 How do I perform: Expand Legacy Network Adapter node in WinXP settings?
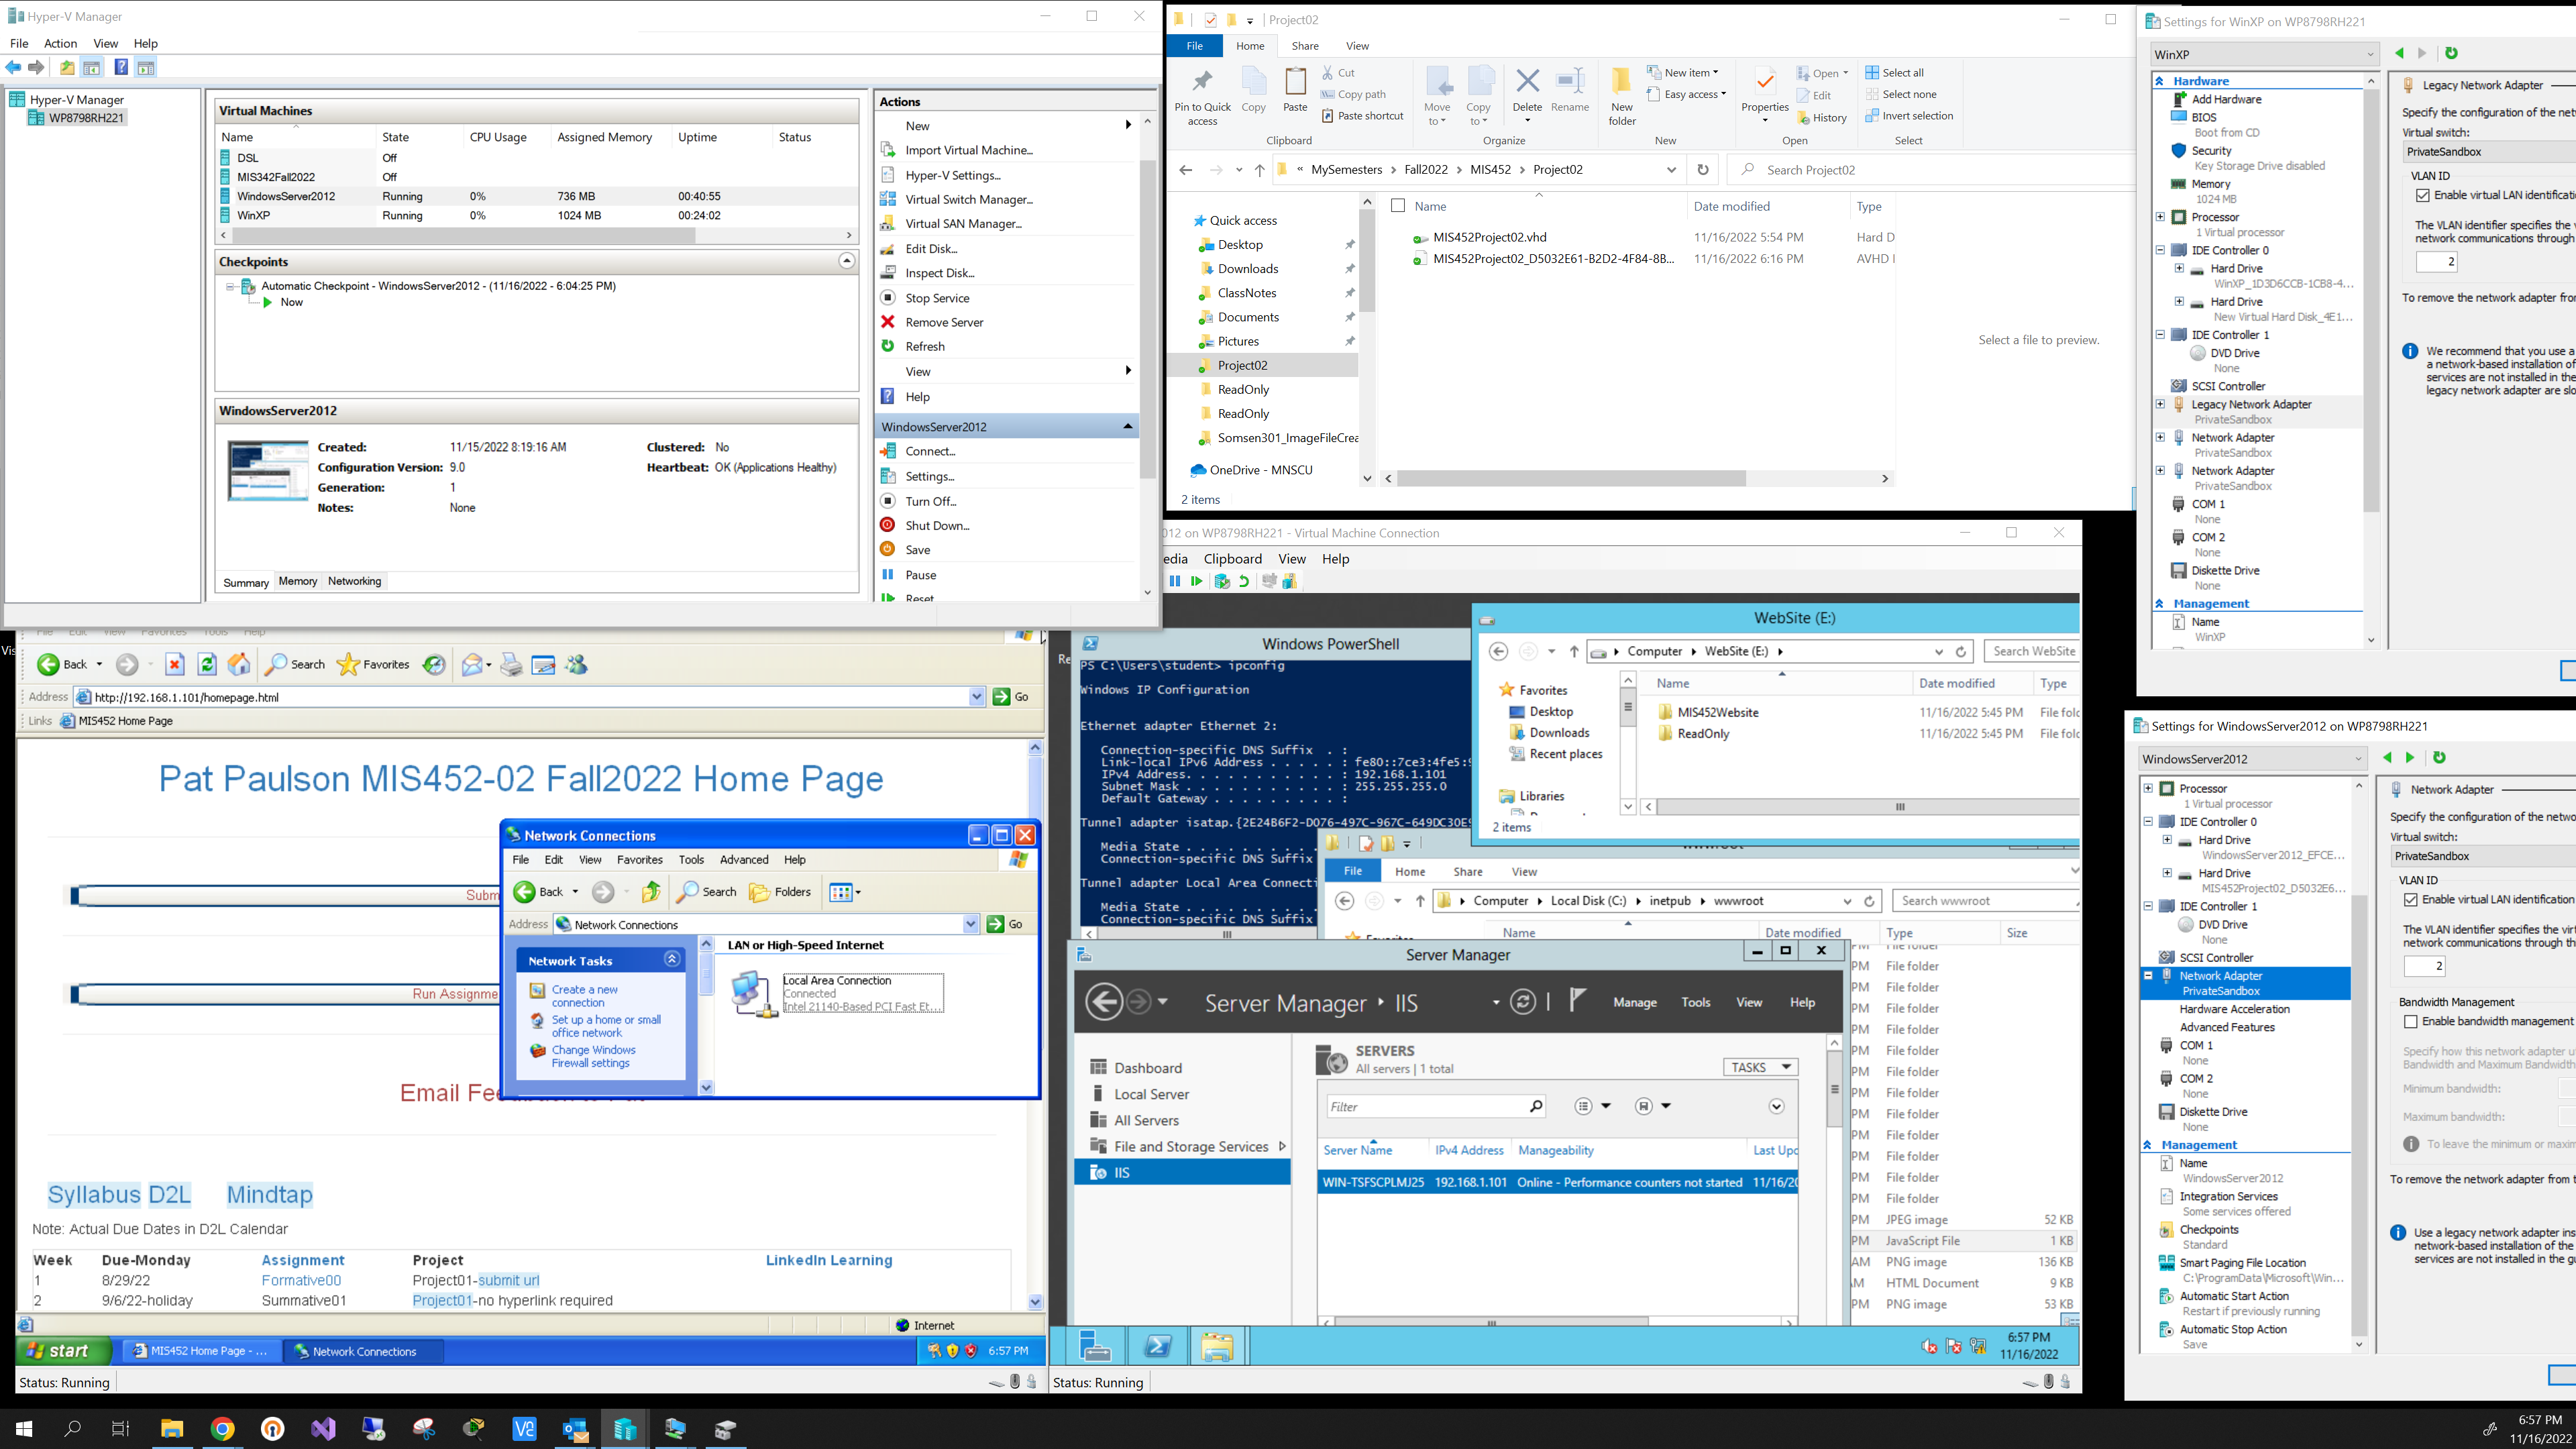tap(2160, 404)
